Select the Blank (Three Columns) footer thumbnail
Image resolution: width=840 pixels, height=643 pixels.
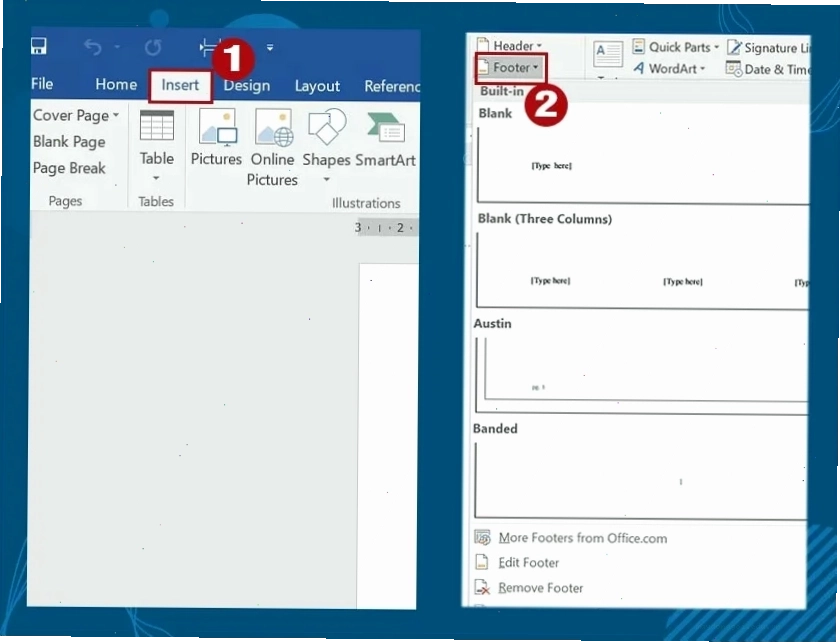pos(642,270)
